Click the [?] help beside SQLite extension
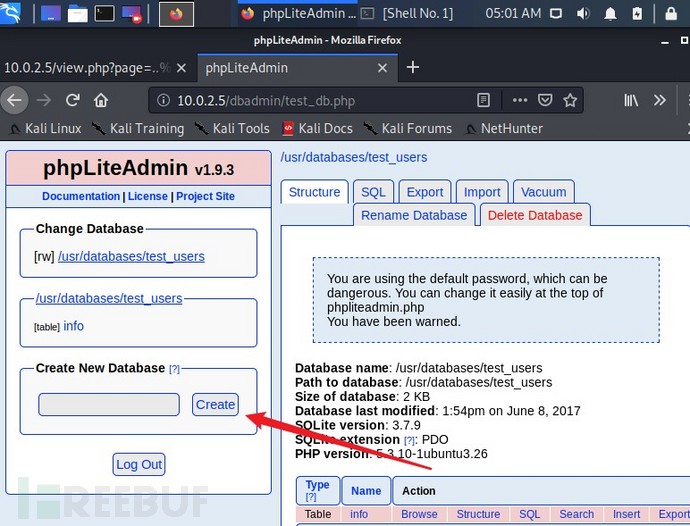690x526 pixels. point(409,440)
